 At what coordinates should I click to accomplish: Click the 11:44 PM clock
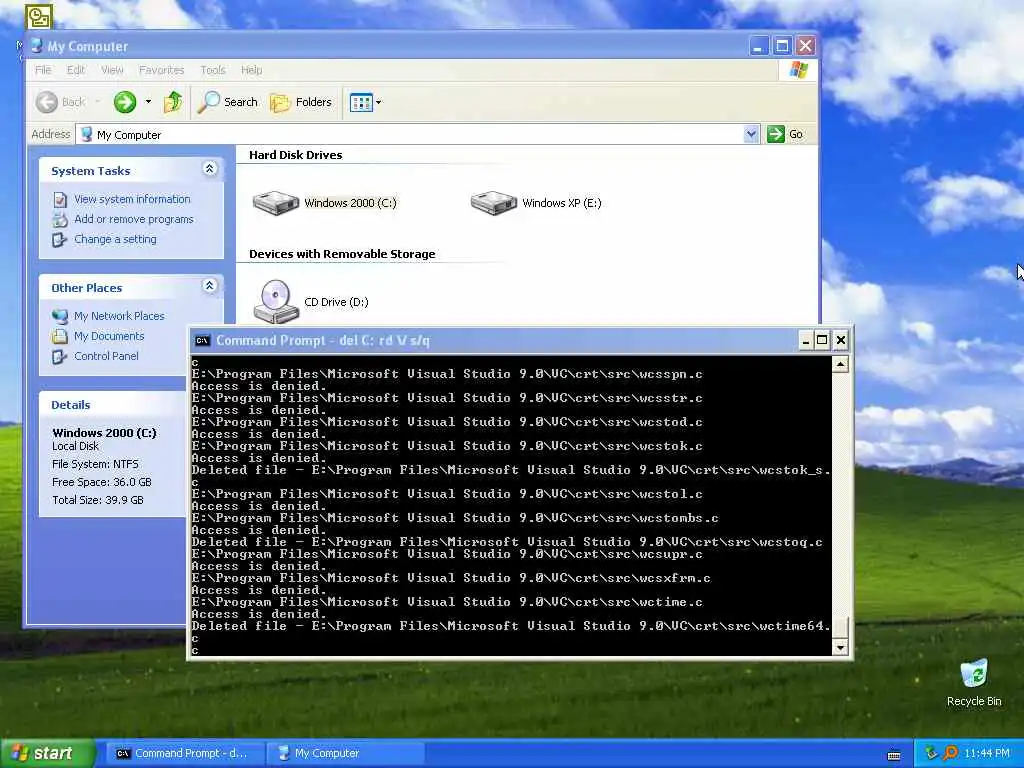point(987,754)
